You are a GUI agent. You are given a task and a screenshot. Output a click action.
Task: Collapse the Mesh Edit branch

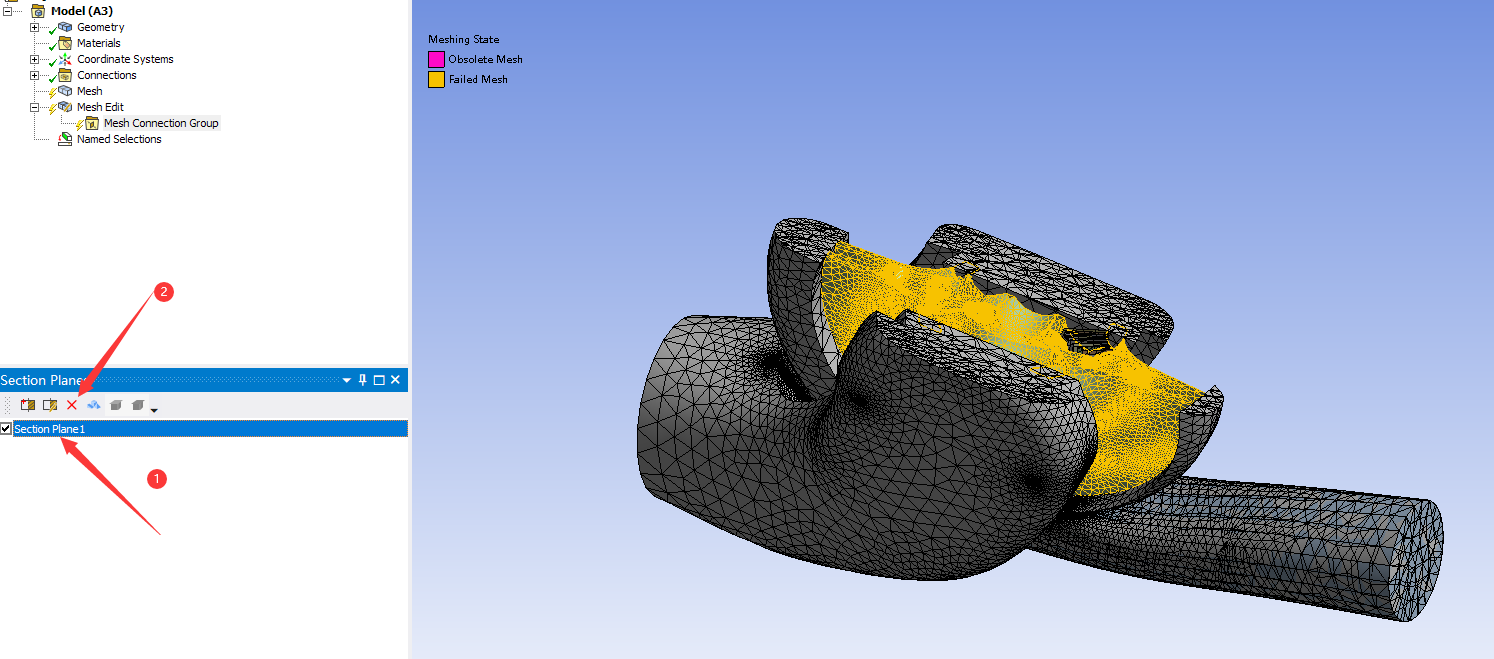click(33, 107)
